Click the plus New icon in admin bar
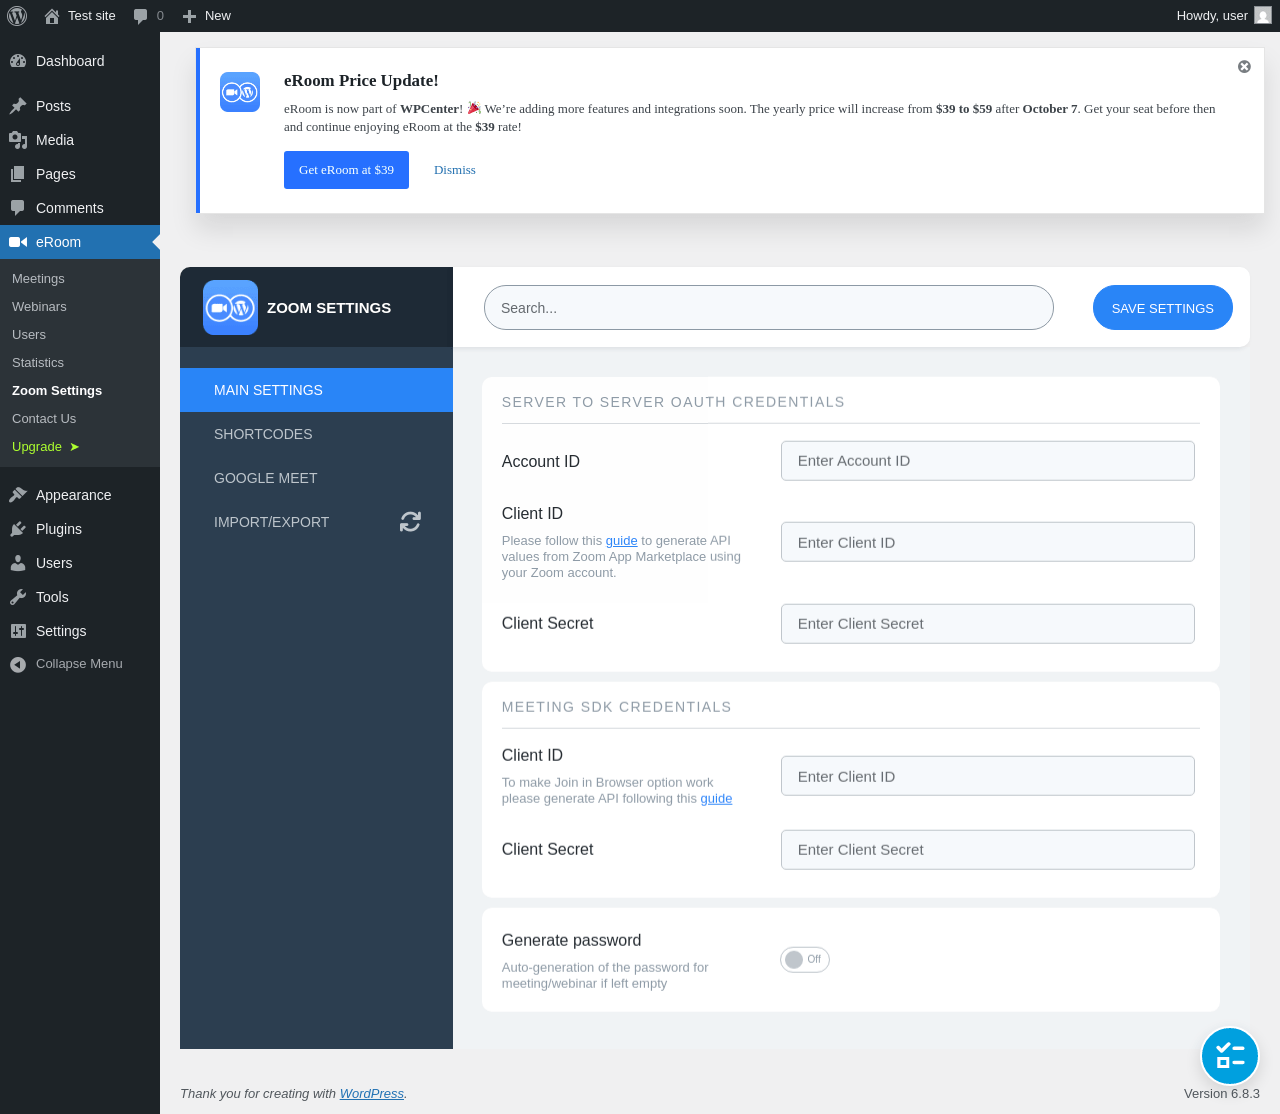The width and height of the screenshot is (1280, 1114). [x=189, y=16]
